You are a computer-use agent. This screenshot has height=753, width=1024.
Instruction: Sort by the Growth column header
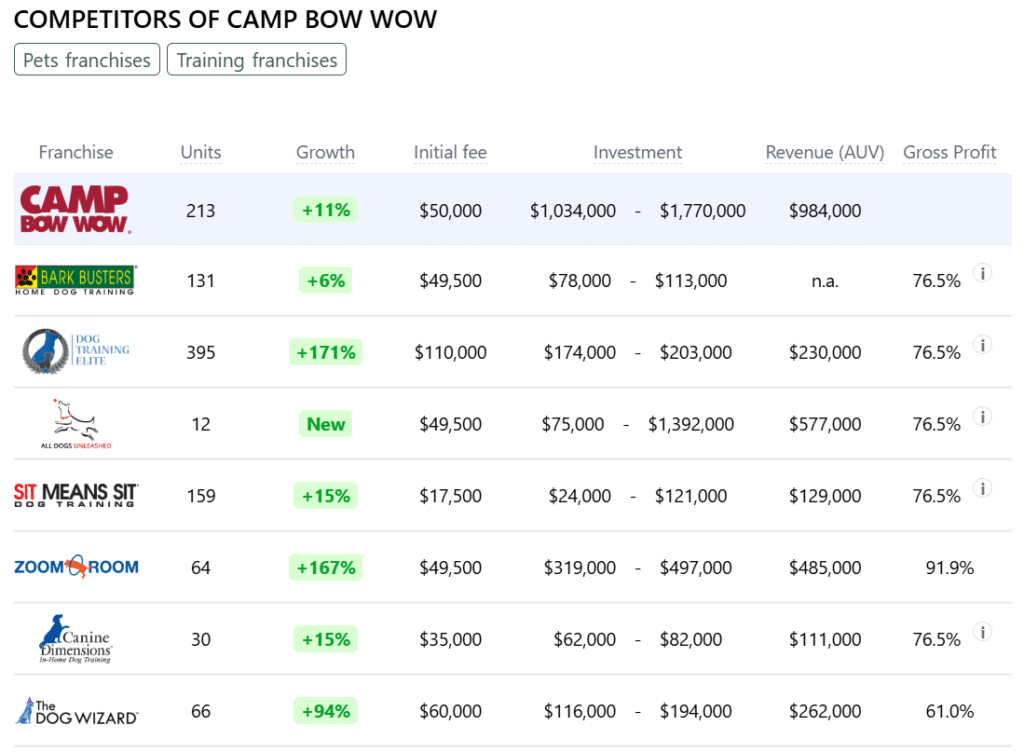[325, 152]
